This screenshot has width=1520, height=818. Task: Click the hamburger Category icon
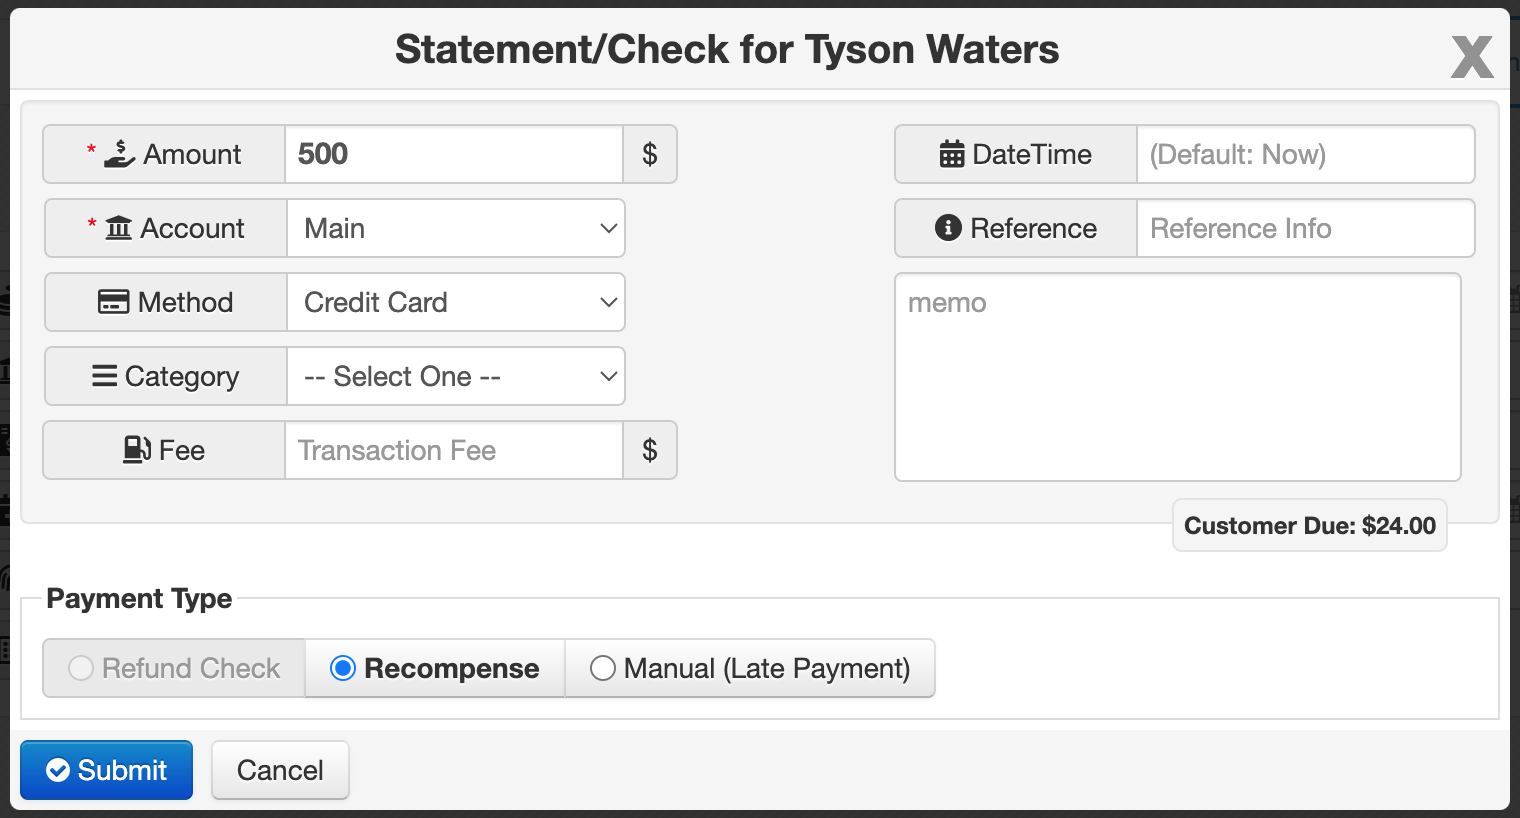point(104,376)
